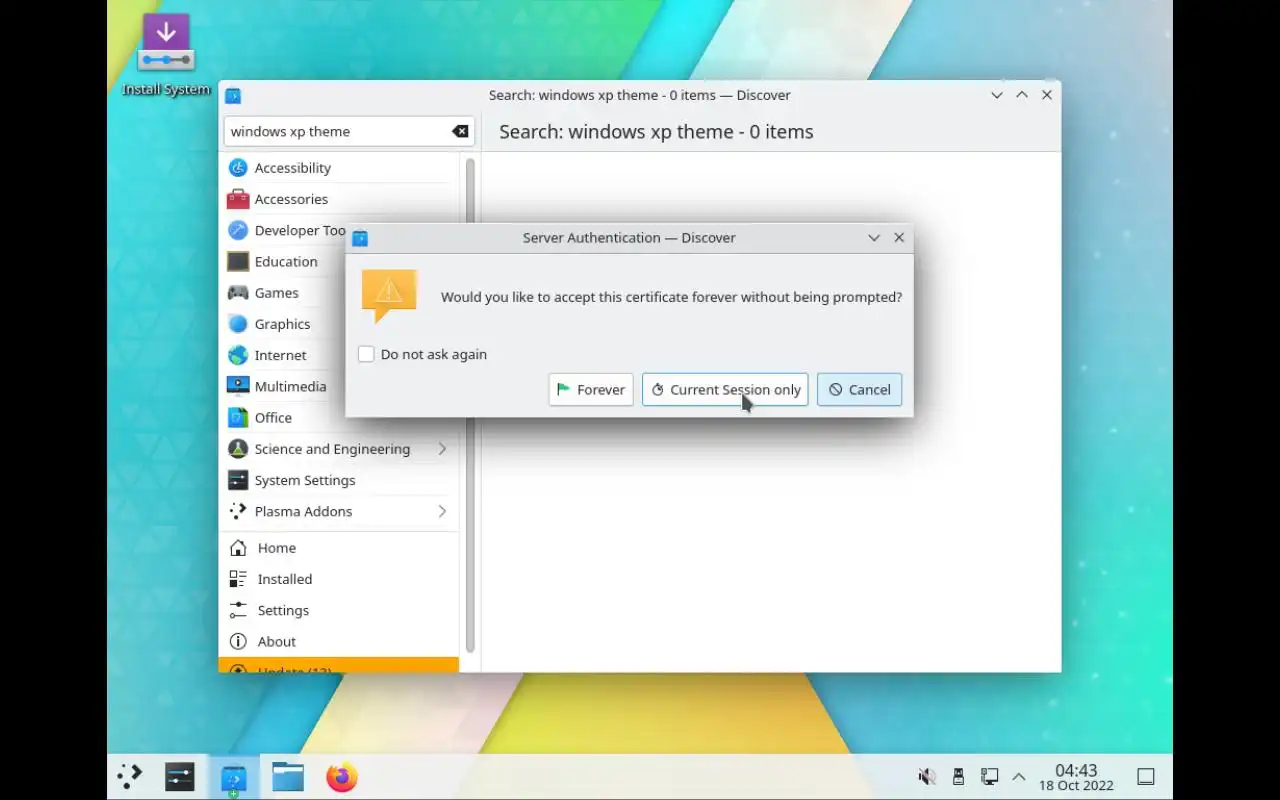Screen dimensions: 1280x800
Task: Click the warning icon in the dialog
Action: point(389,295)
